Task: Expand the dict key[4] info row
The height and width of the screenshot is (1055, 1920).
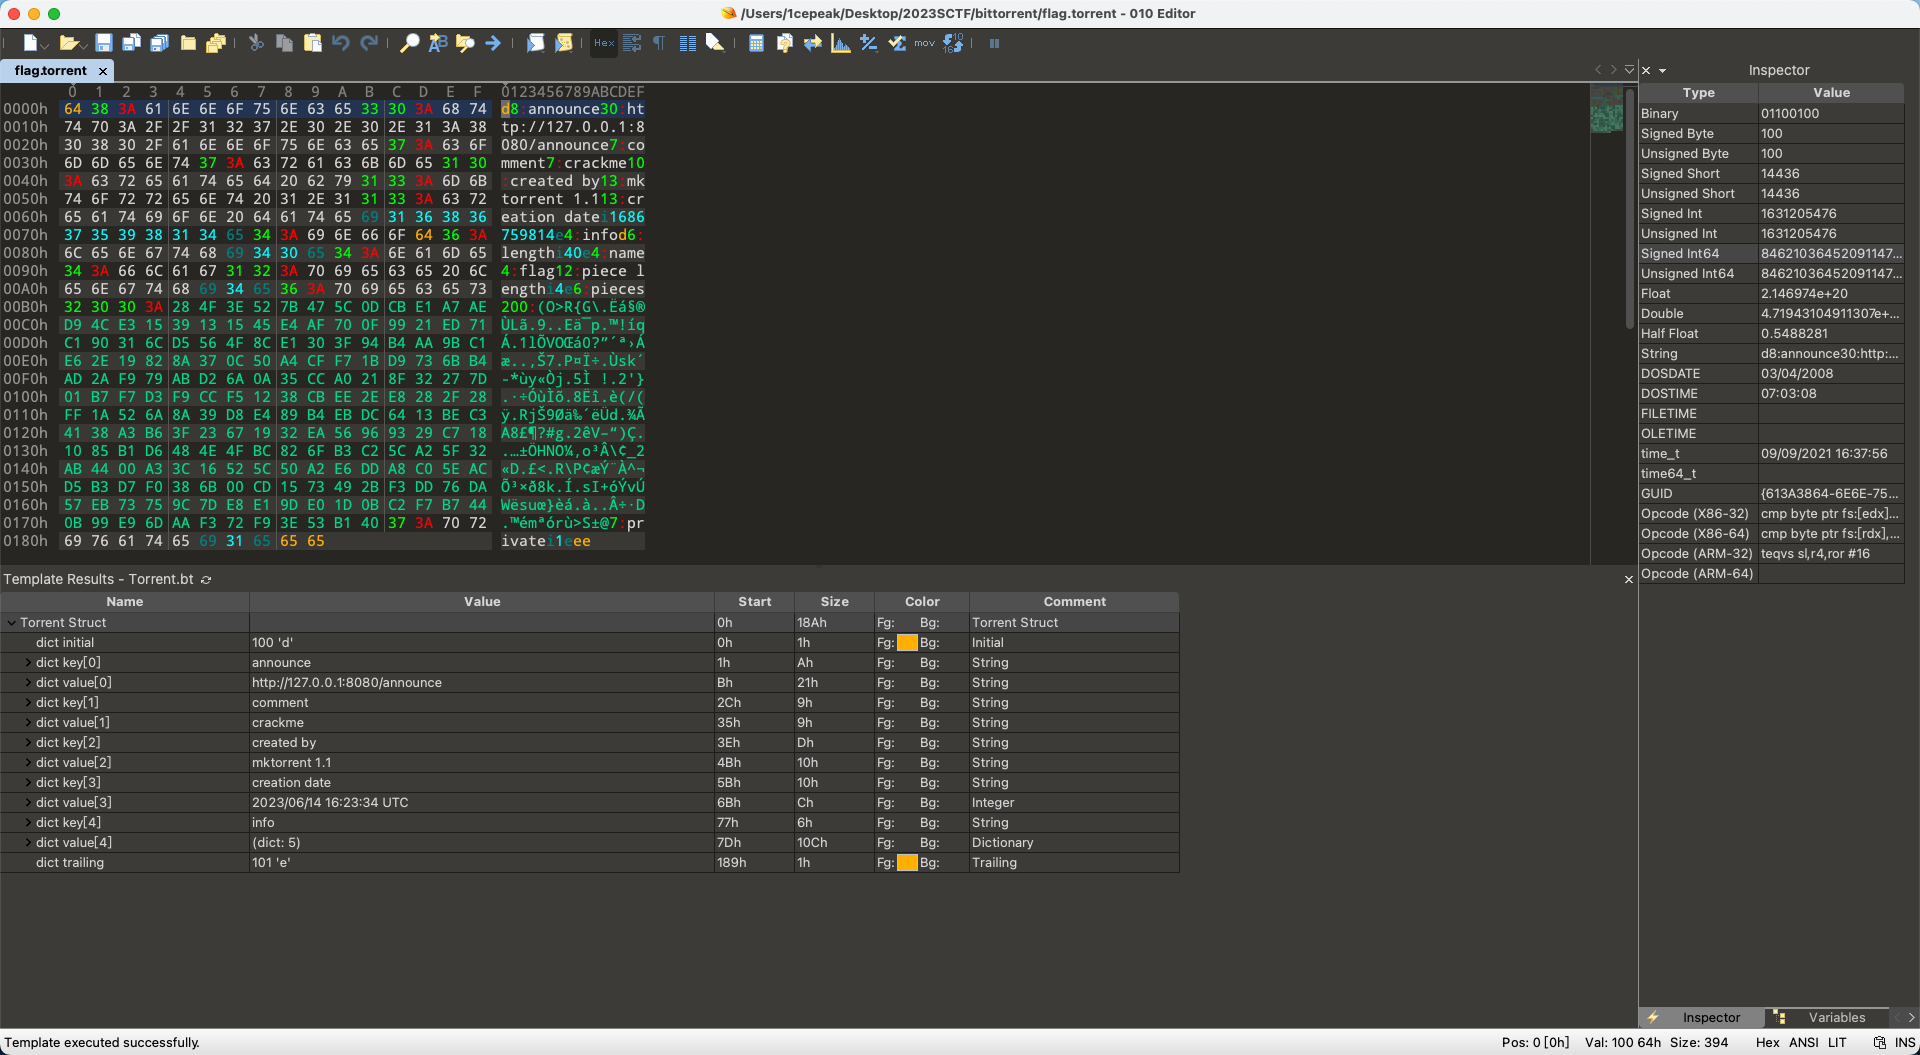Action: coord(28,823)
